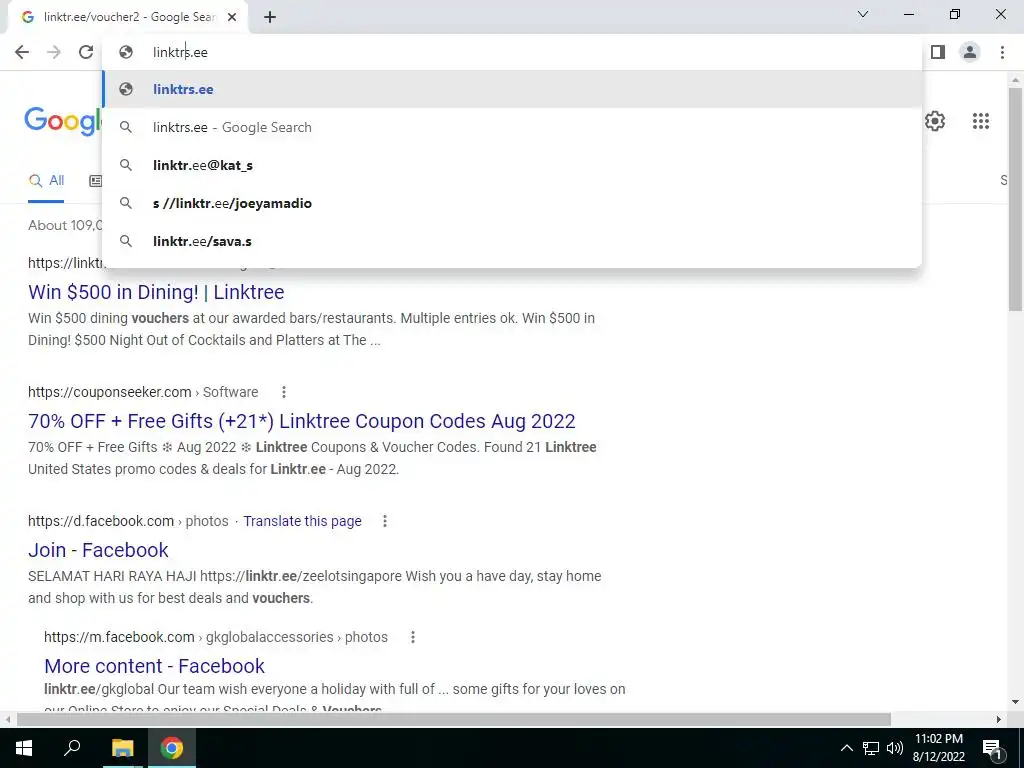1024x768 pixels.
Task: Click the Google logo
Action: [63, 121]
